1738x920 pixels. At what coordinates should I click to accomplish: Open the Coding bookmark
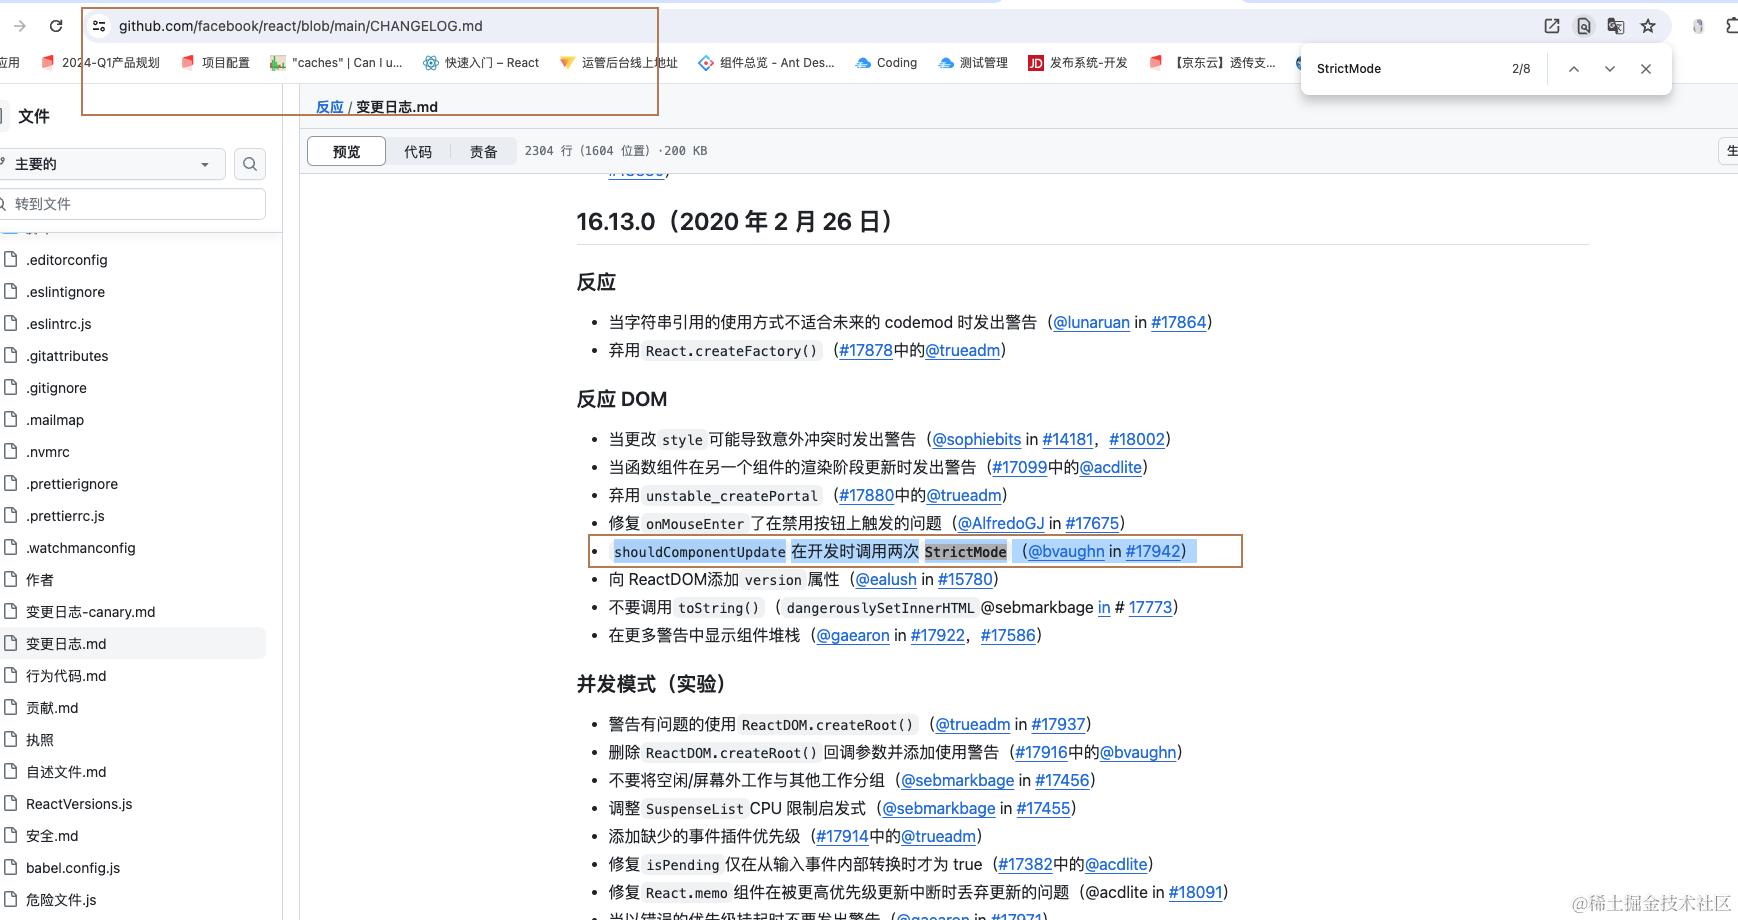pyautogui.click(x=886, y=62)
